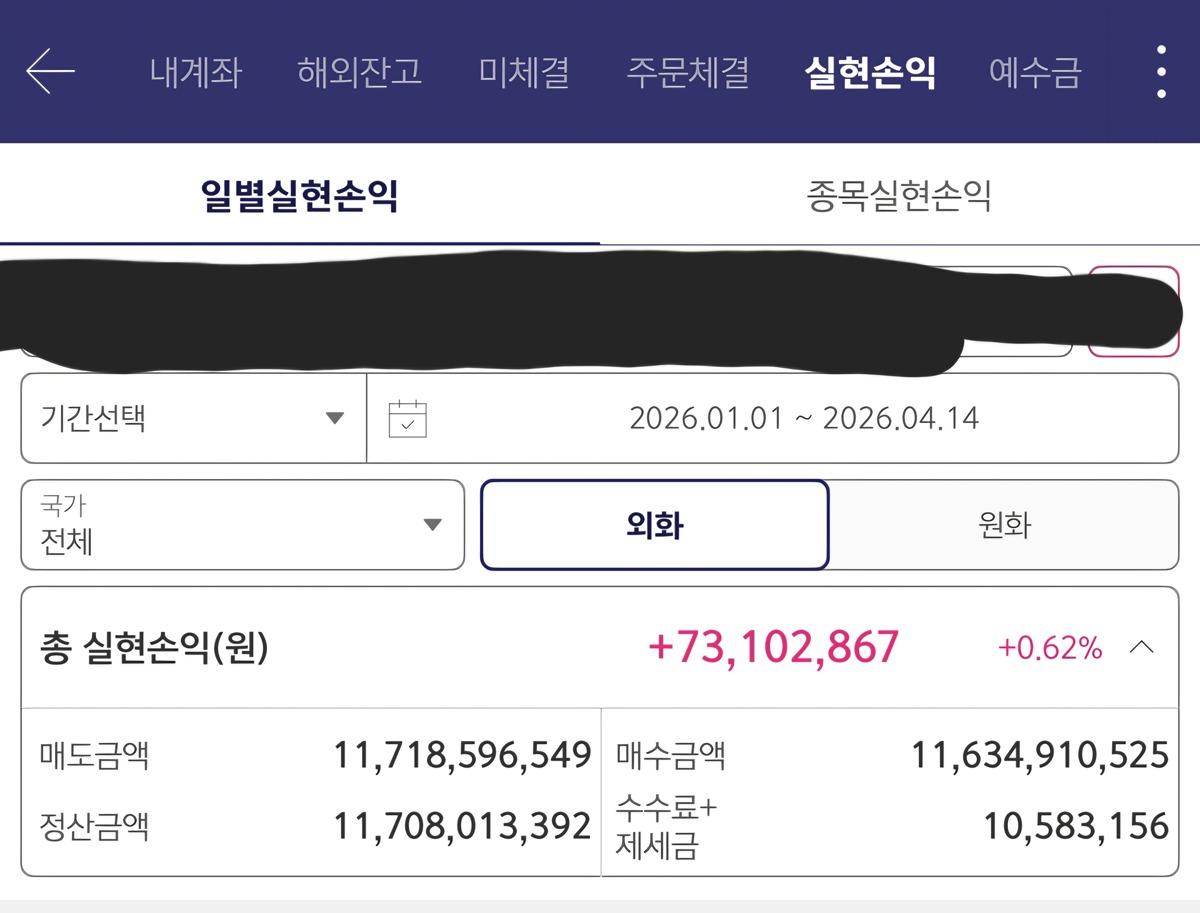Viewport: 1200px width, 913px height.
Task: Open the 국가 country dropdown
Action: click(242, 525)
